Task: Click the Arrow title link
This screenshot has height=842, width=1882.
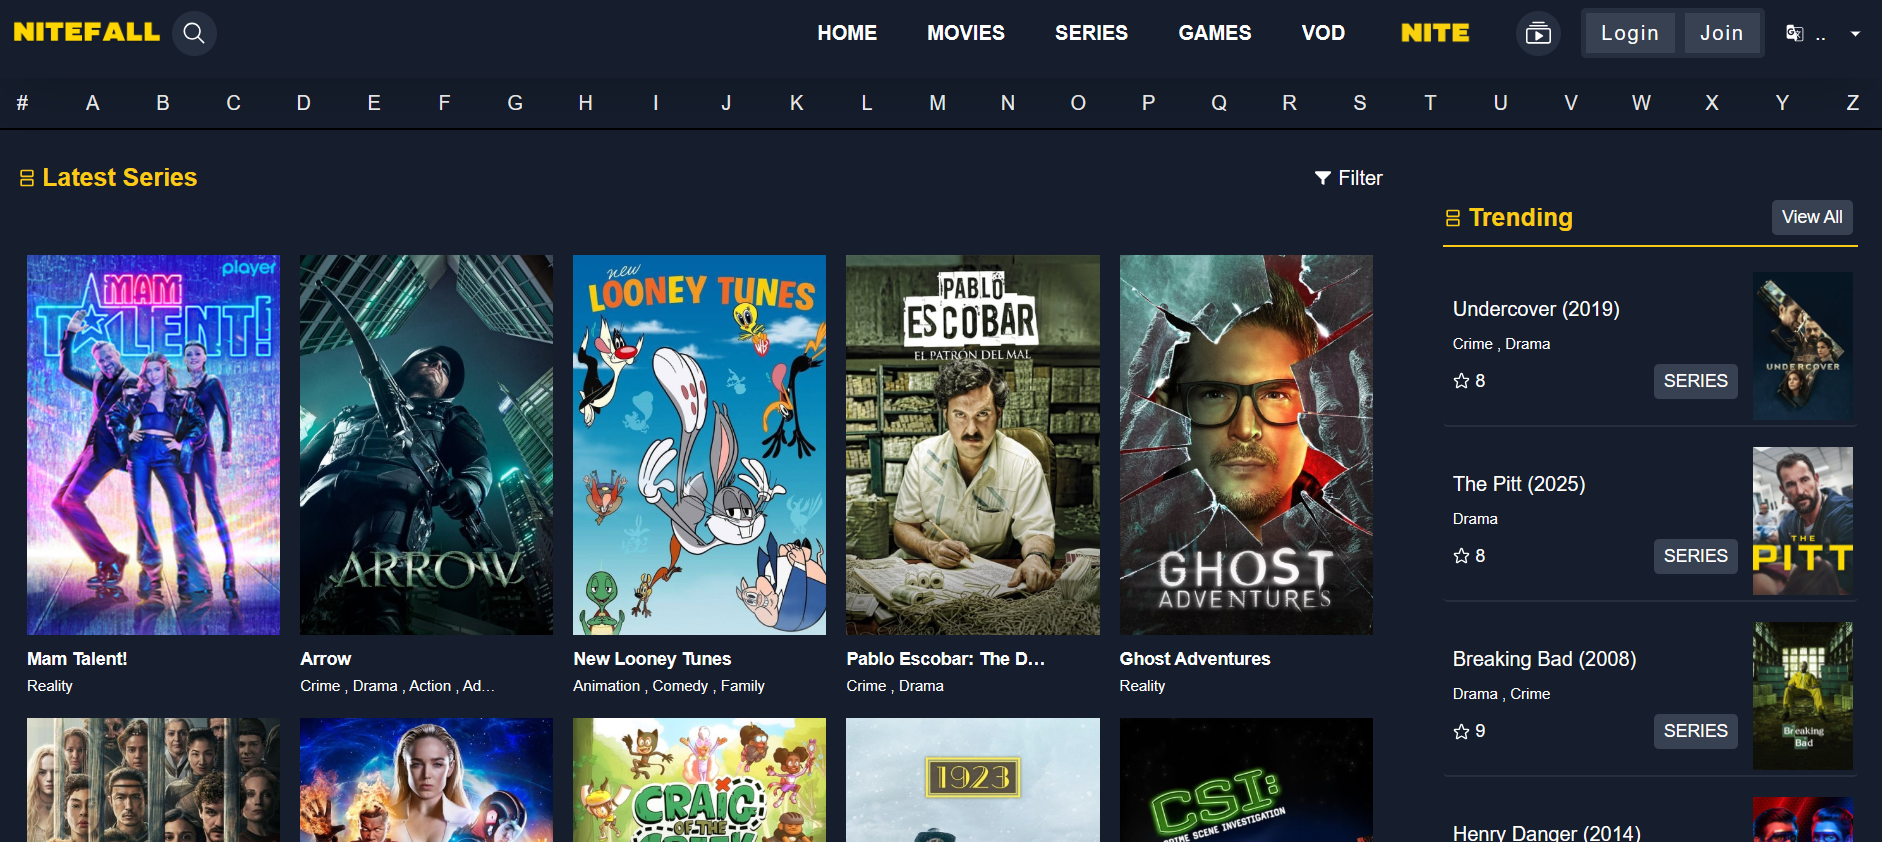Action: click(325, 659)
